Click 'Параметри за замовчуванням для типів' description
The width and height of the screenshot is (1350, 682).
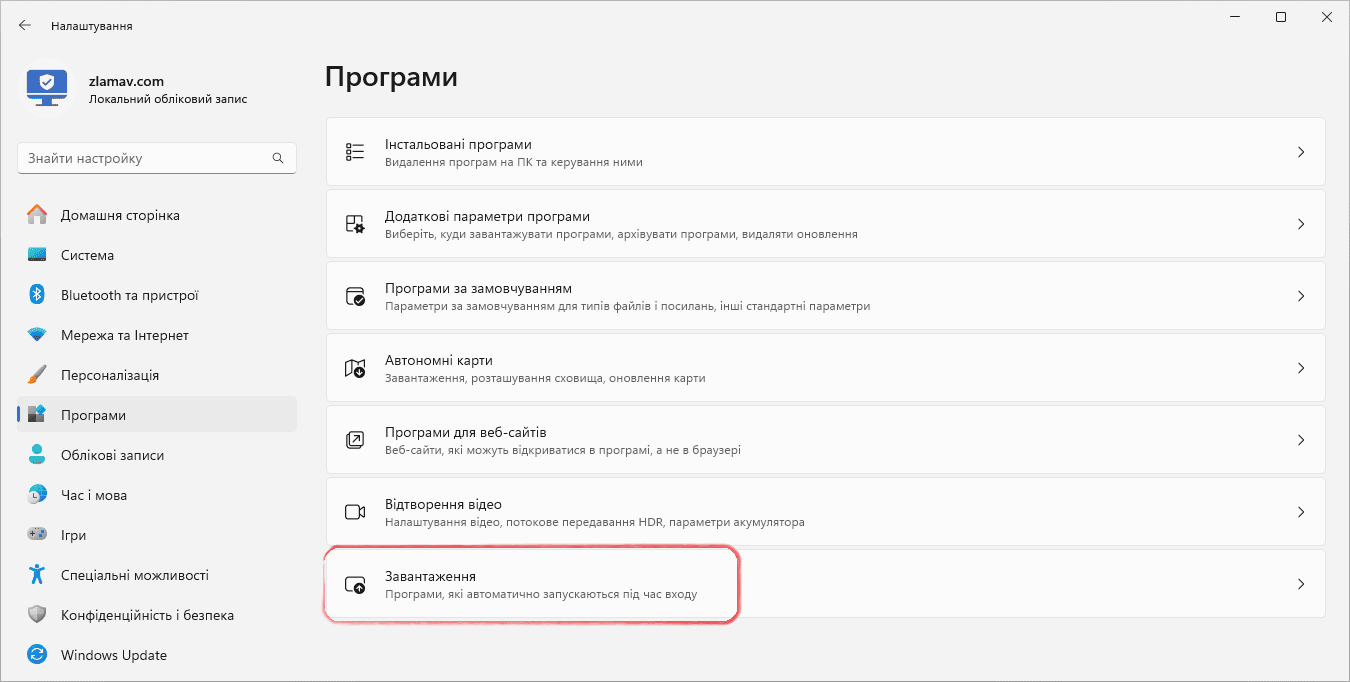pos(627,306)
